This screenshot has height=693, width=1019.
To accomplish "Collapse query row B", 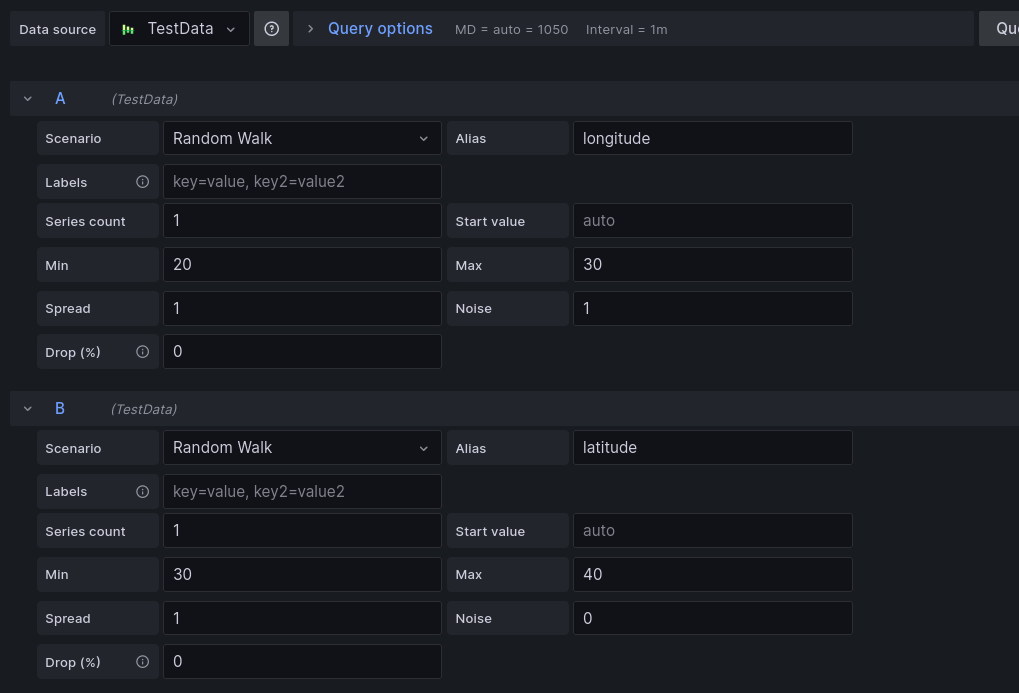I will [x=27, y=408].
